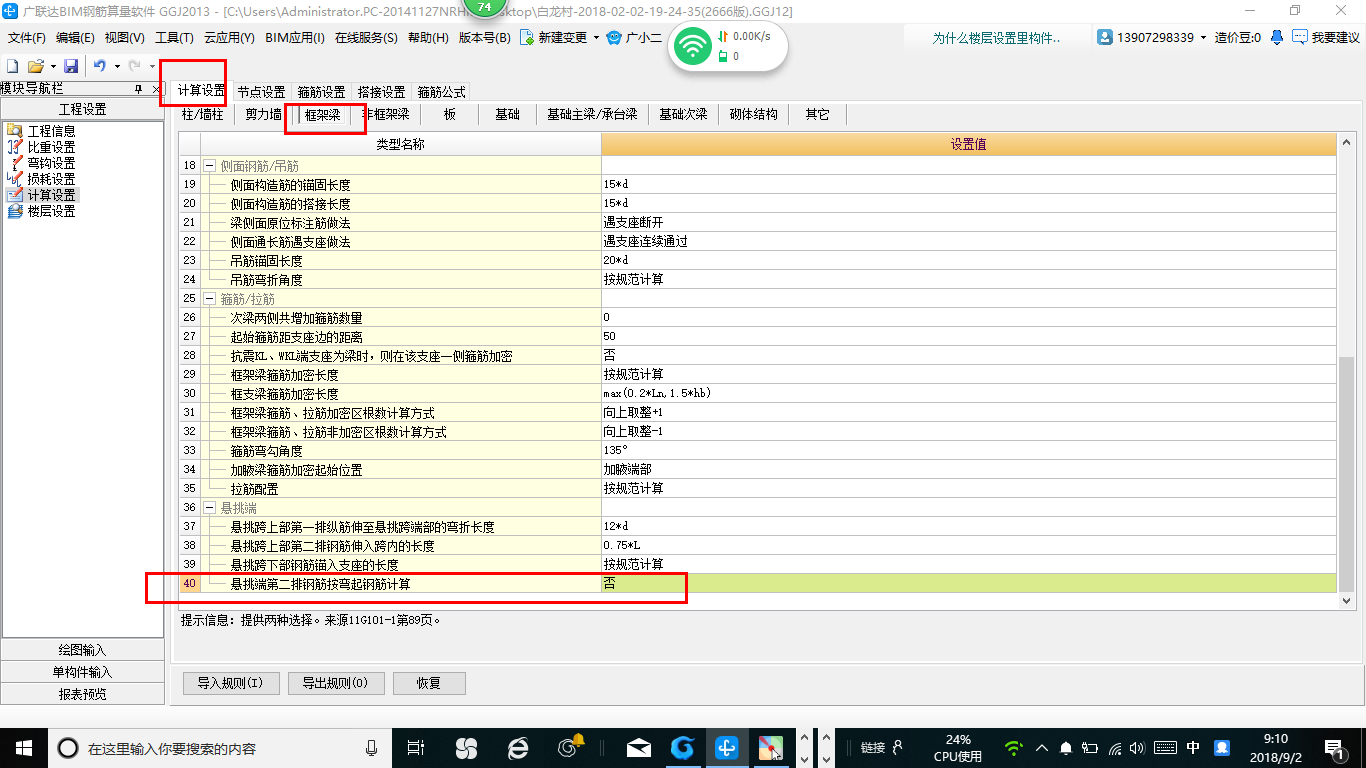Click the 恢复 button
Screen dimensions: 1366x768
click(x=429, y=684)
